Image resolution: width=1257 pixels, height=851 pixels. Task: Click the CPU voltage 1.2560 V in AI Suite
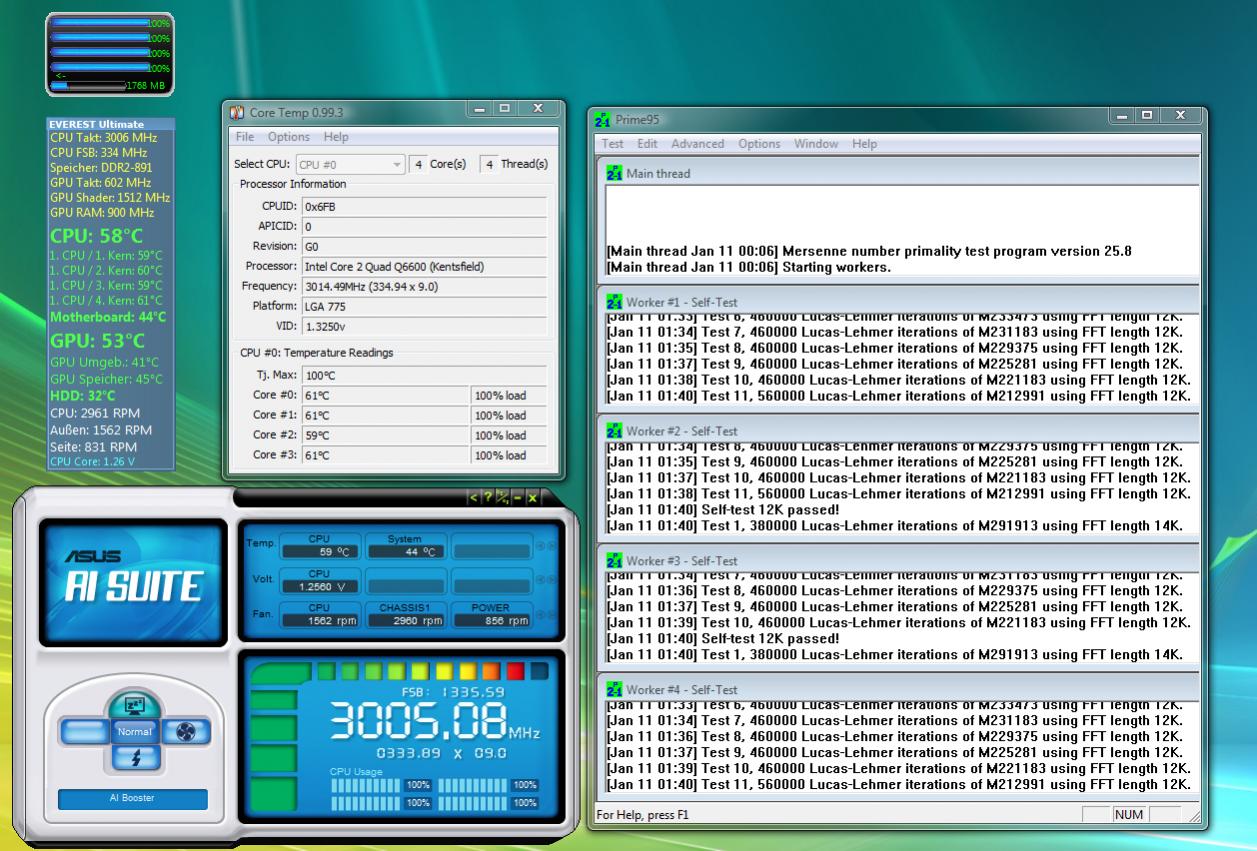(318, 586)
